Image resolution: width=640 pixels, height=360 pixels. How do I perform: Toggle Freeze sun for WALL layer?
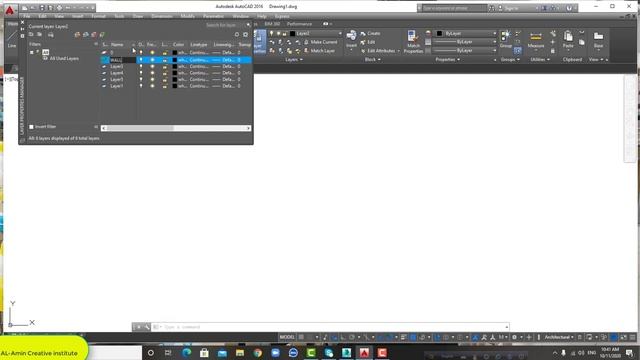tap(152, 60)
